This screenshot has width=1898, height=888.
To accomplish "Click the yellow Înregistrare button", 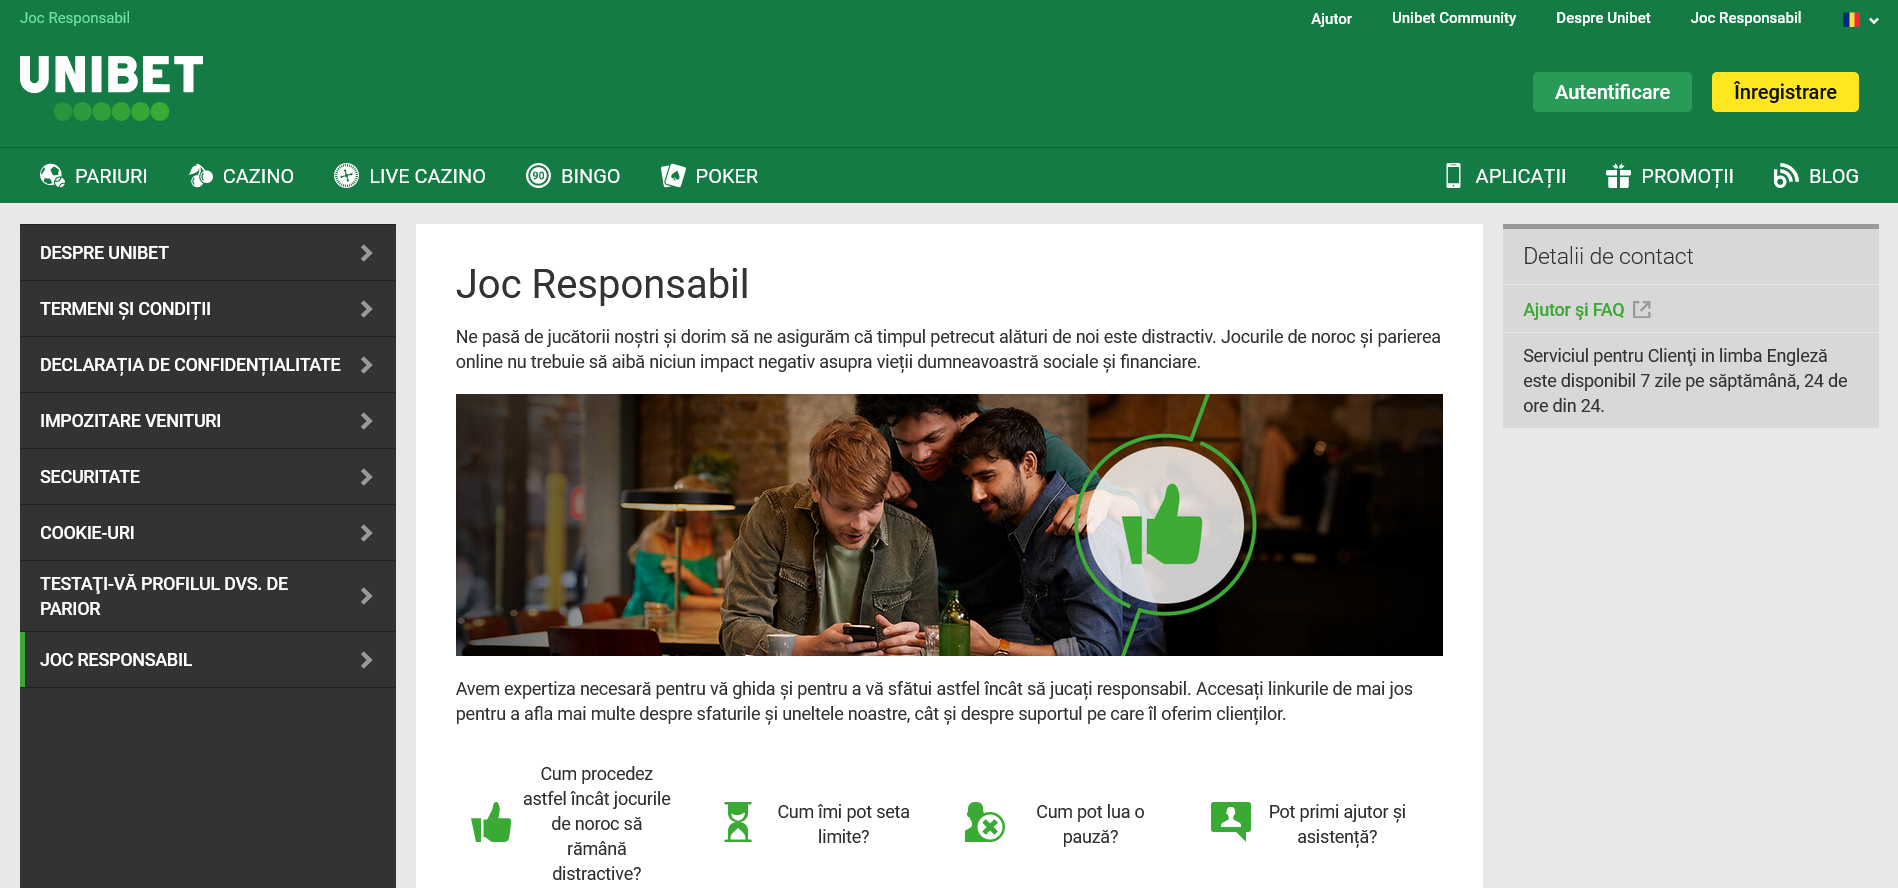I will coord(1785,92).
